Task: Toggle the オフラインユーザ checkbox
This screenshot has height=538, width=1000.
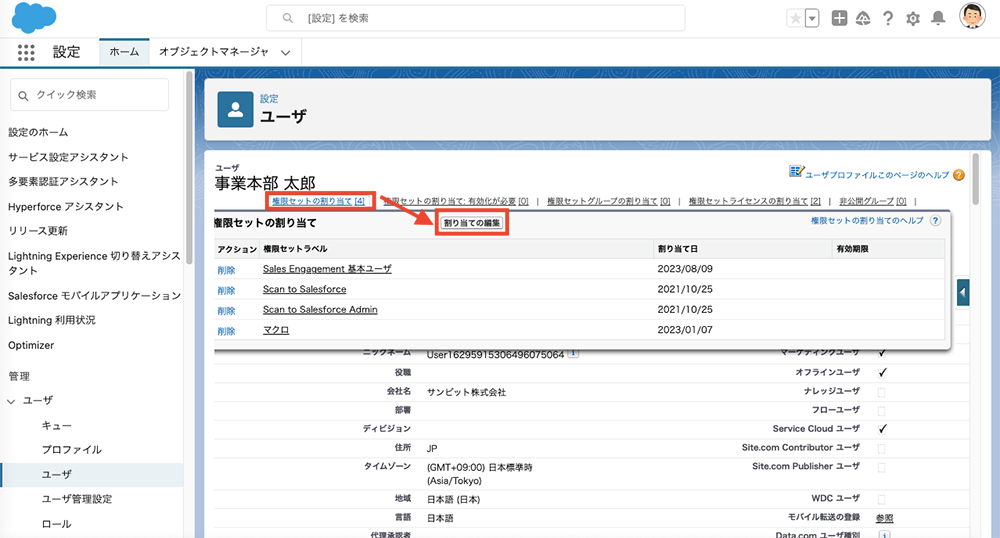Action: point(882,372)
